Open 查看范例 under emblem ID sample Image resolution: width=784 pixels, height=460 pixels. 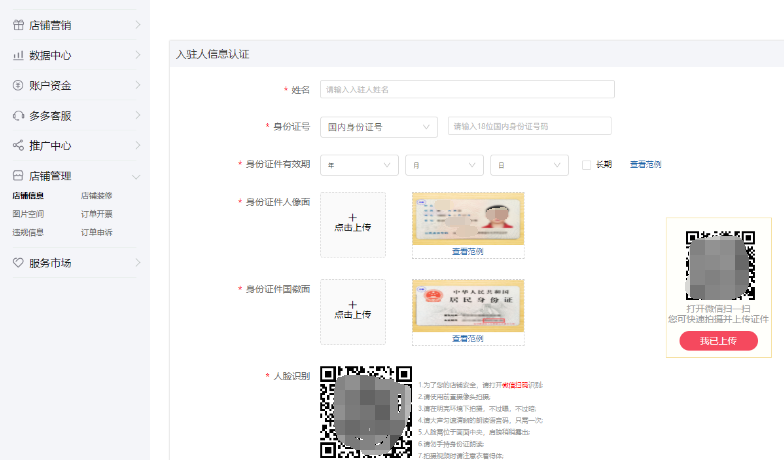[x=468, y=338]
